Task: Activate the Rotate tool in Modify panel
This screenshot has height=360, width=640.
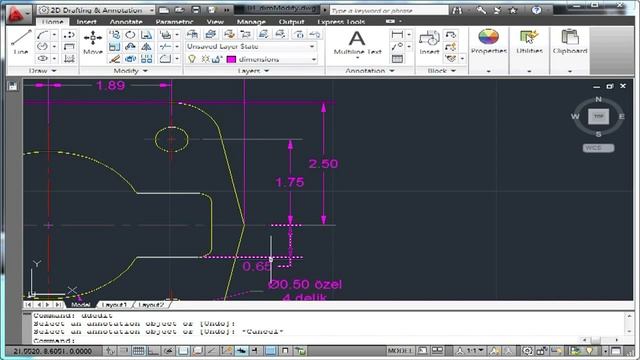Action: [x=130, y=35]
